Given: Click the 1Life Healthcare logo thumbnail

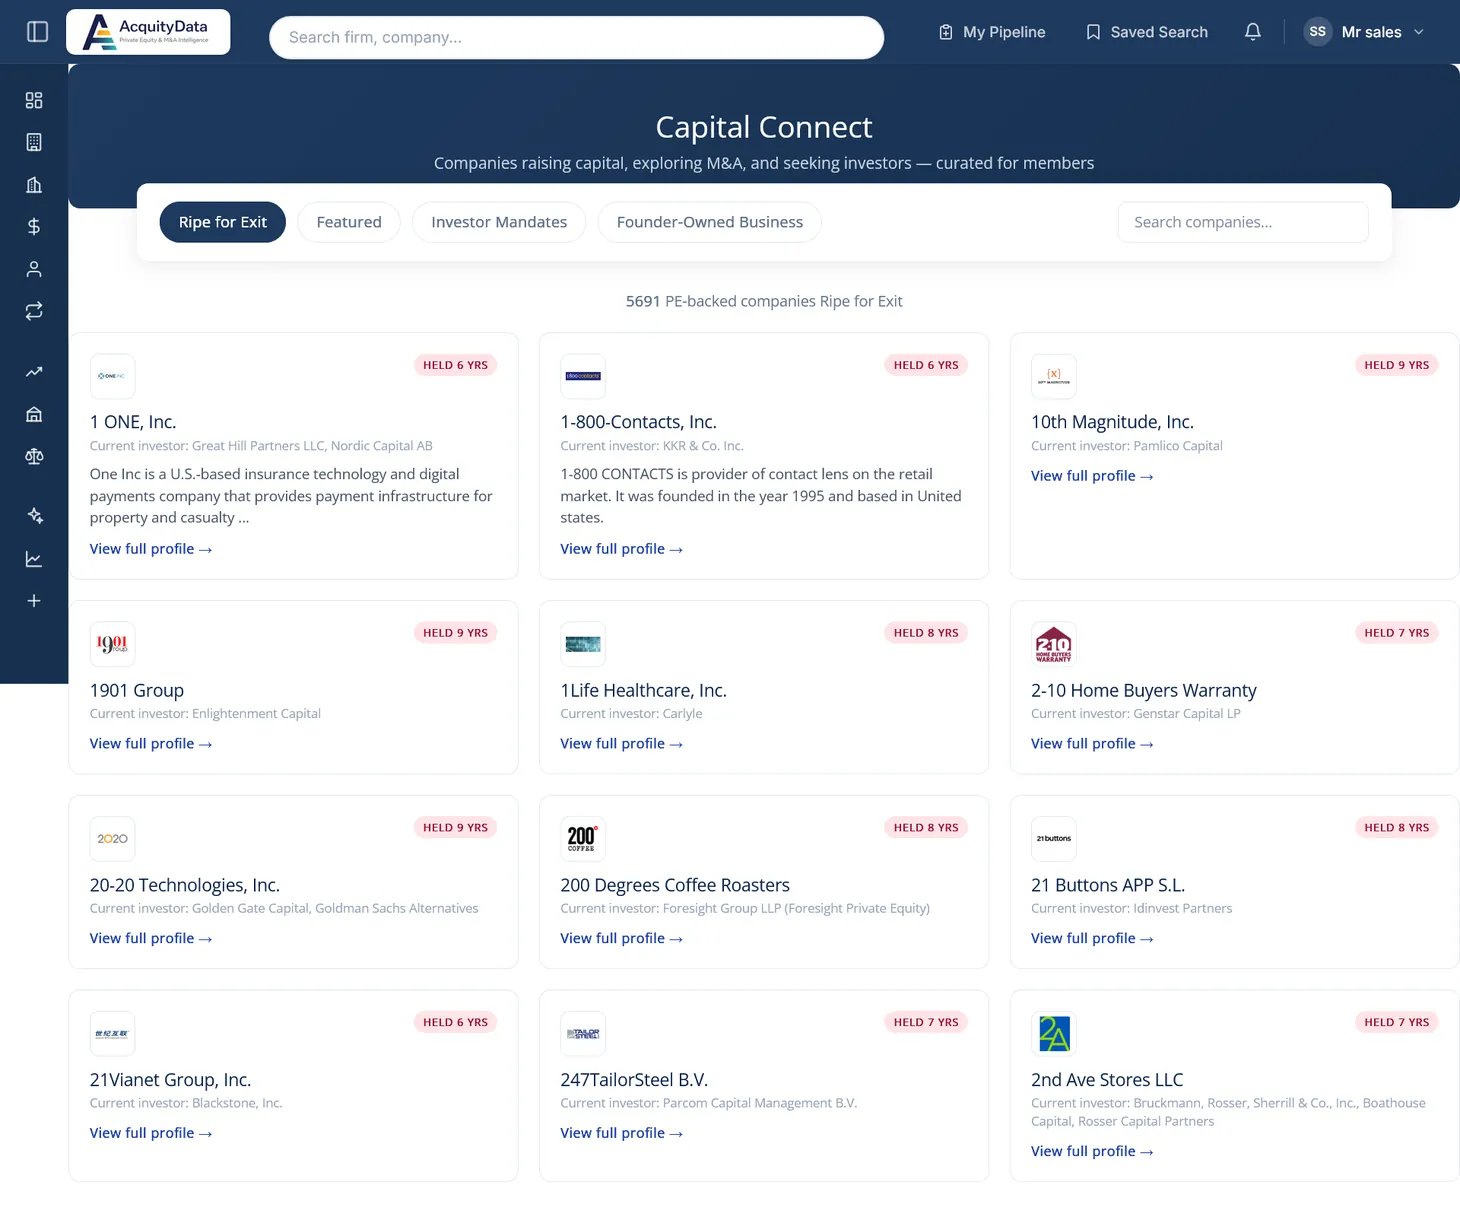Looking at the screenshot, I should point(583,644).
